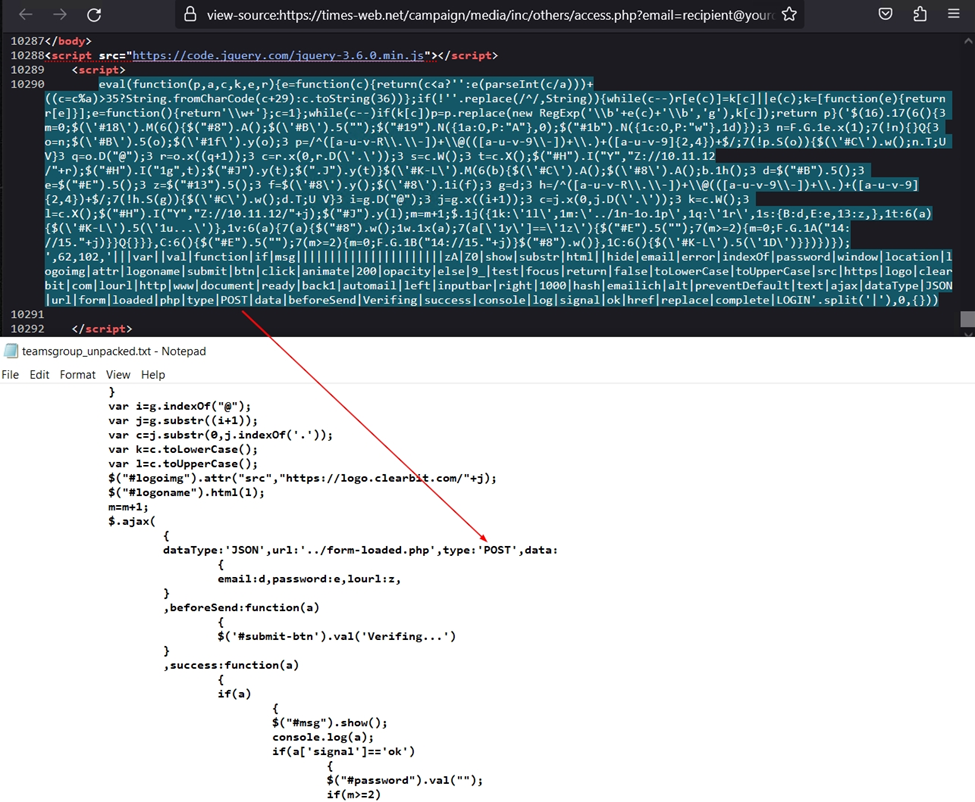Click the ',success:function(a)' line

pyautogui.click(x=231, y=665)
